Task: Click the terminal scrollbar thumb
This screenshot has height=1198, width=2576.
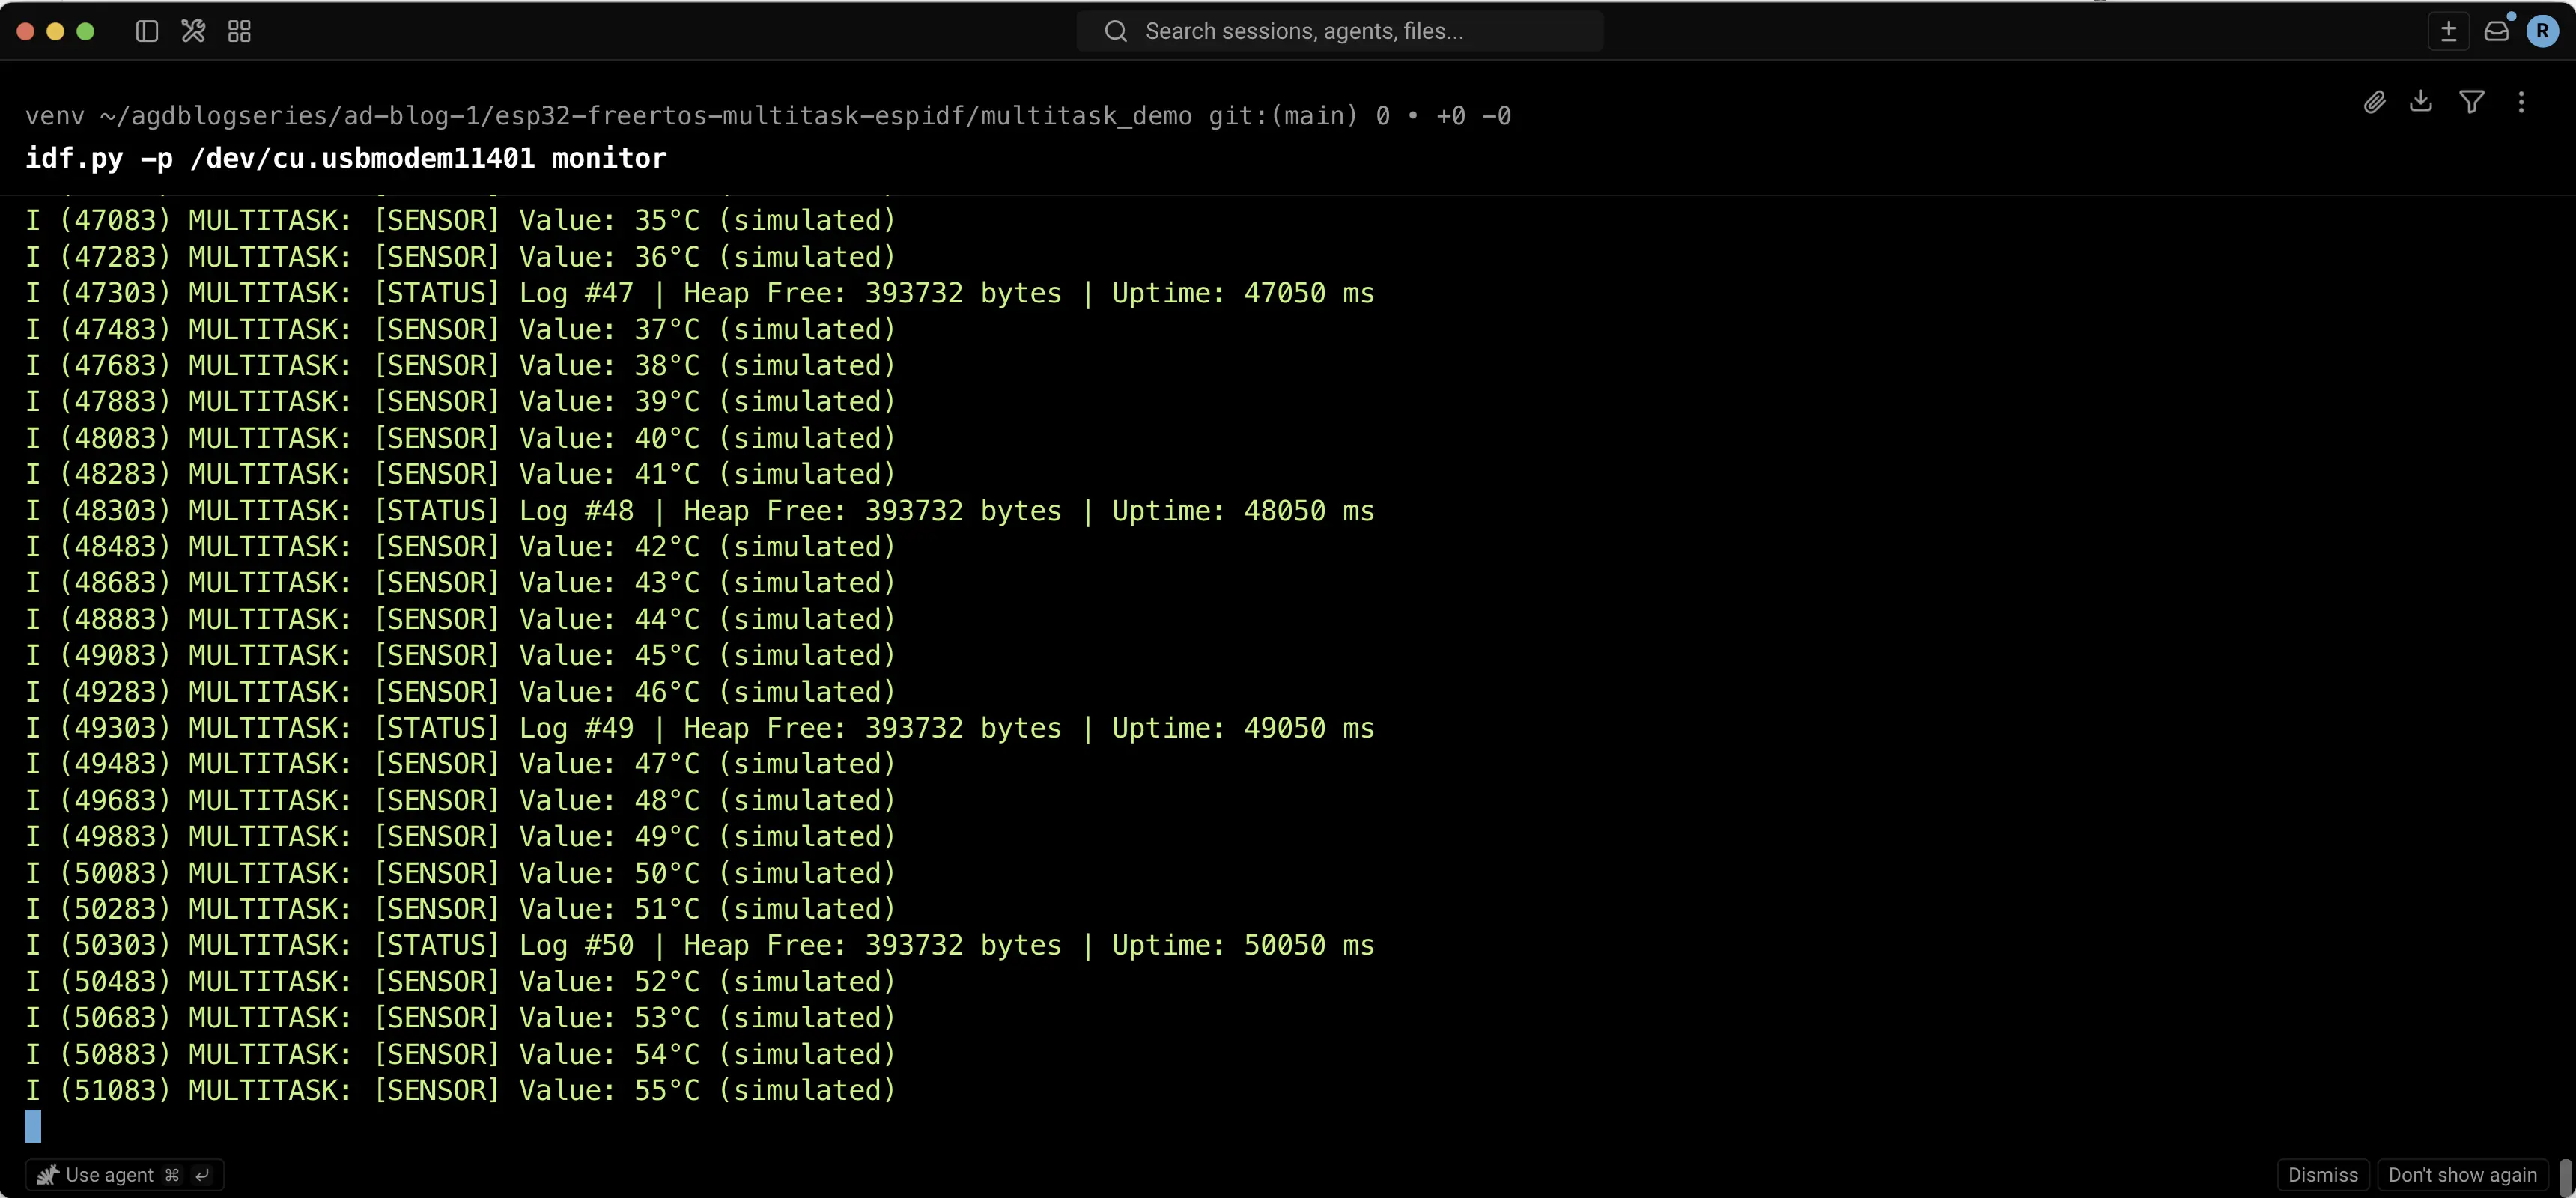Action: pos(2565,1176)
